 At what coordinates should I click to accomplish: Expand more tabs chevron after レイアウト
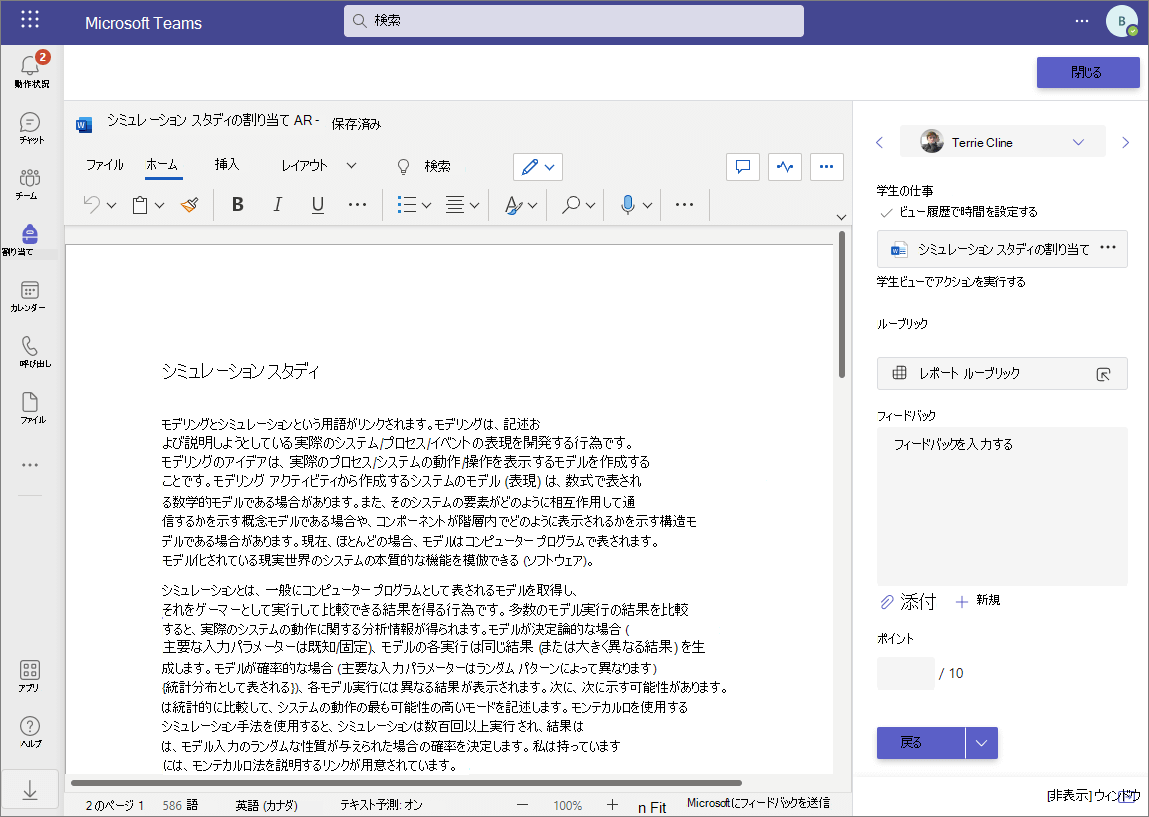coord(351,166)
